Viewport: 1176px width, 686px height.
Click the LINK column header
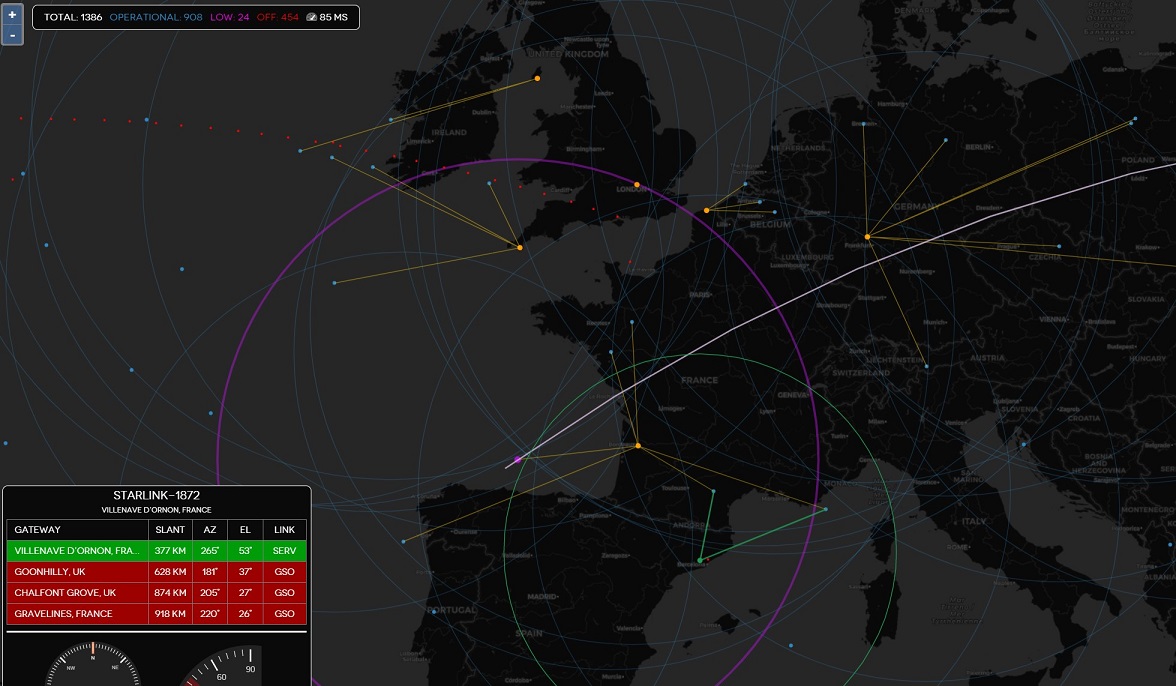click(284, 529)
